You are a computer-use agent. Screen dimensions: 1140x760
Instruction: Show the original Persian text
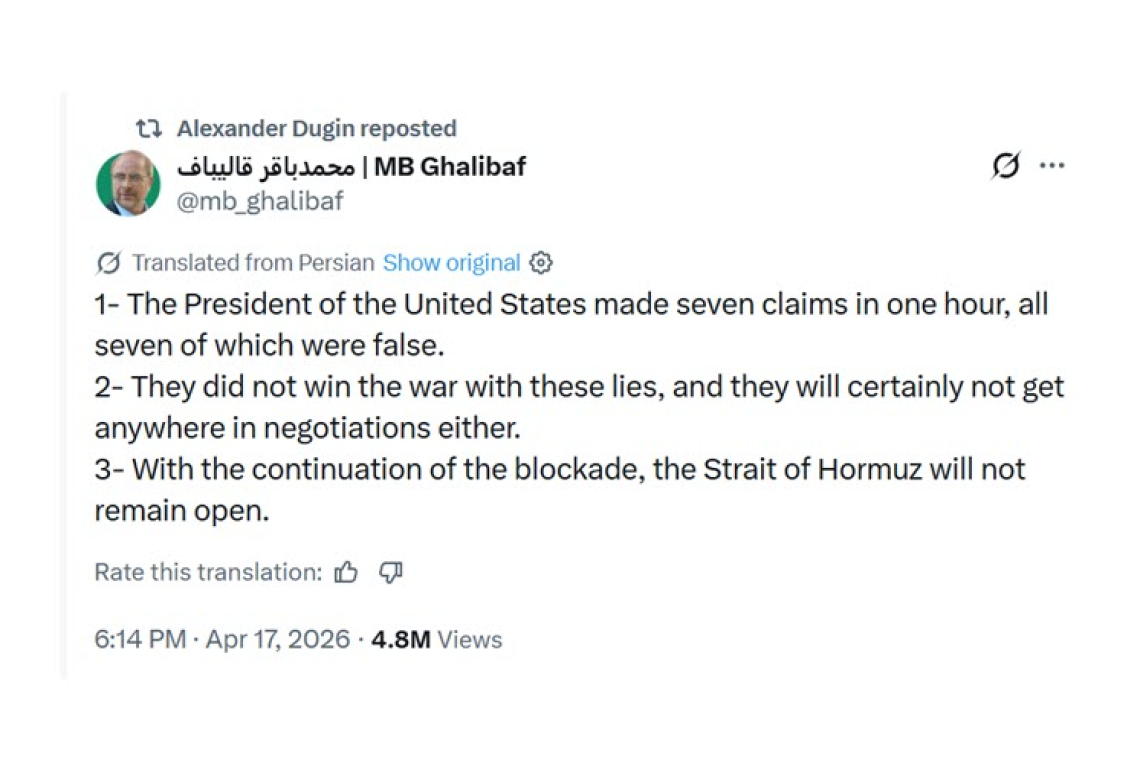[451, 262]
